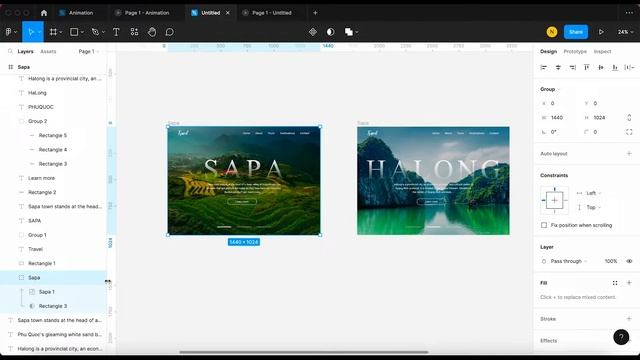Select the Text tool

[x=116, y=32]
